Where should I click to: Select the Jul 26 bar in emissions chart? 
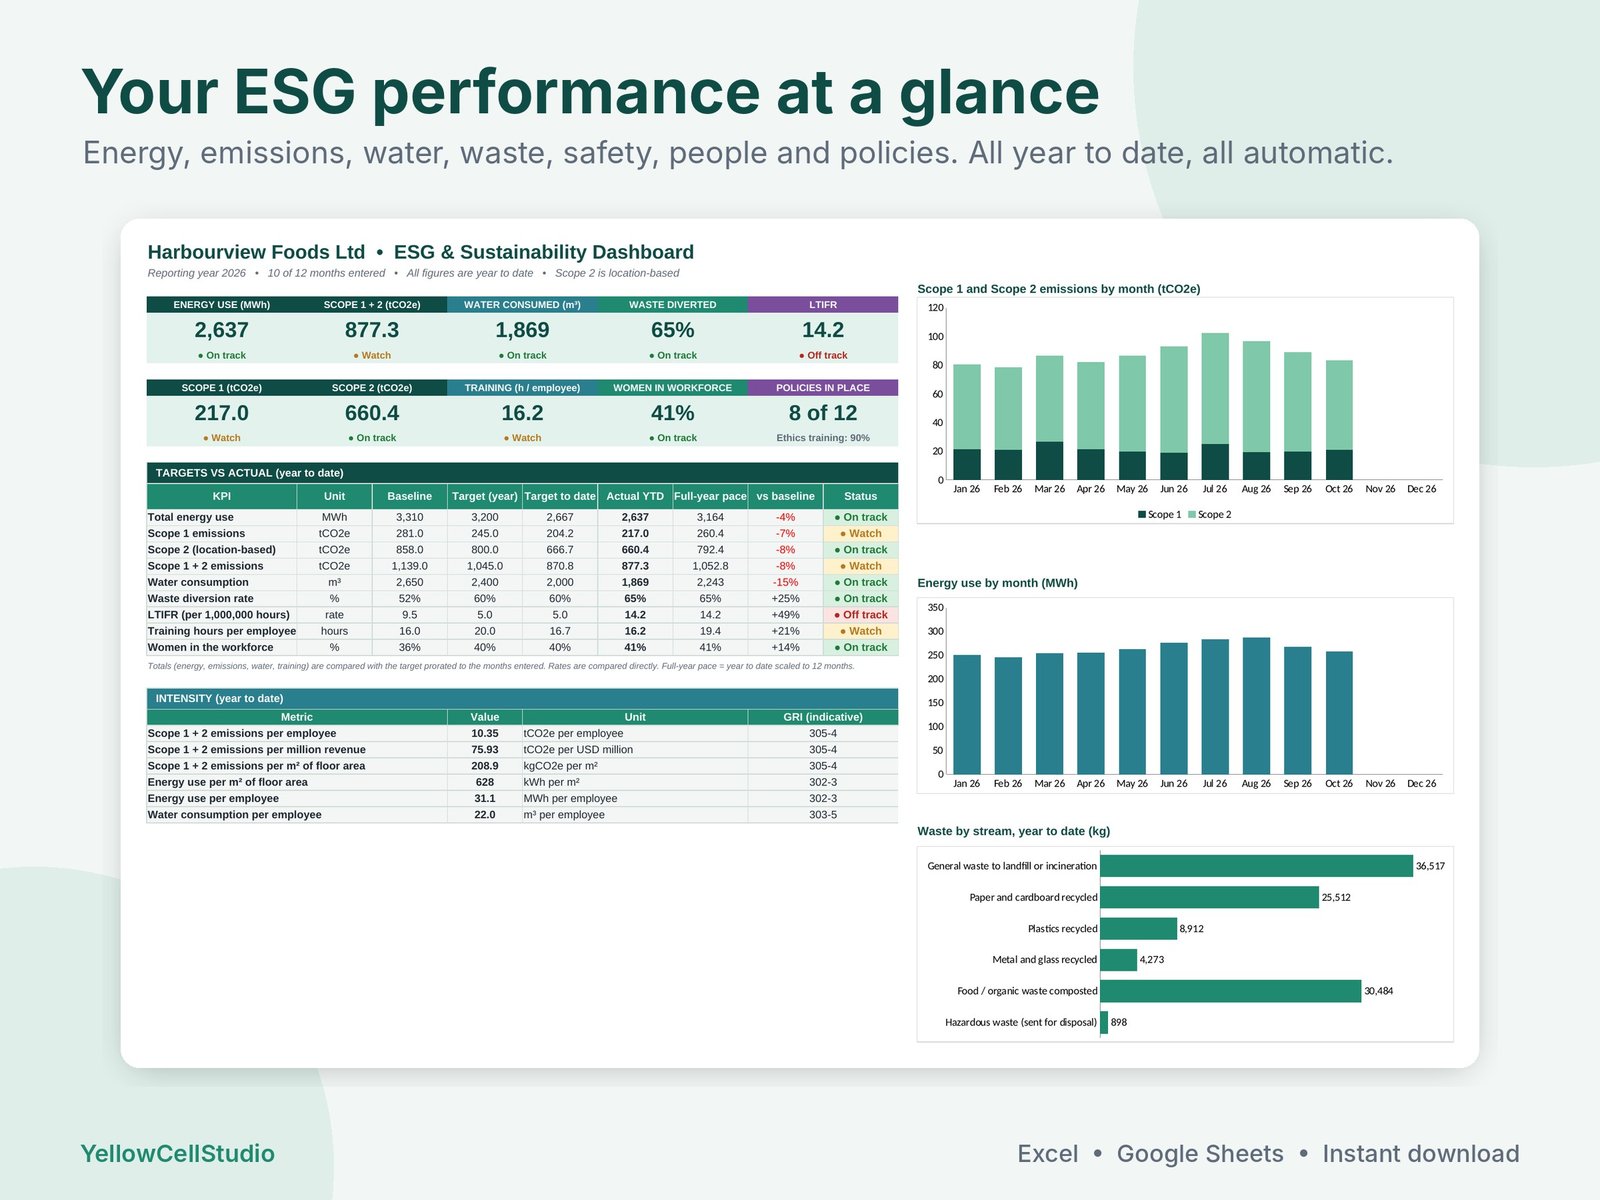coord(1215,406)
